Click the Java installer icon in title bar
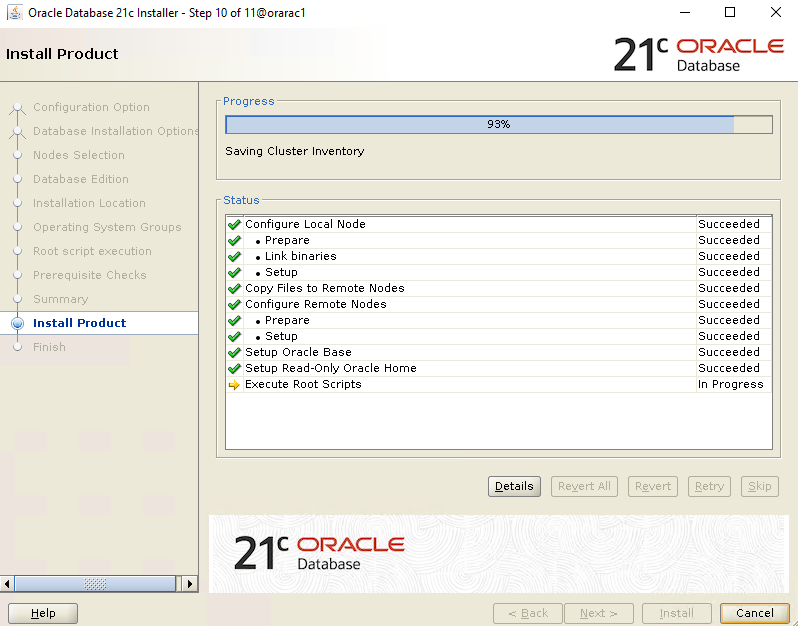798x626 pixels. (x=15, y=12)
